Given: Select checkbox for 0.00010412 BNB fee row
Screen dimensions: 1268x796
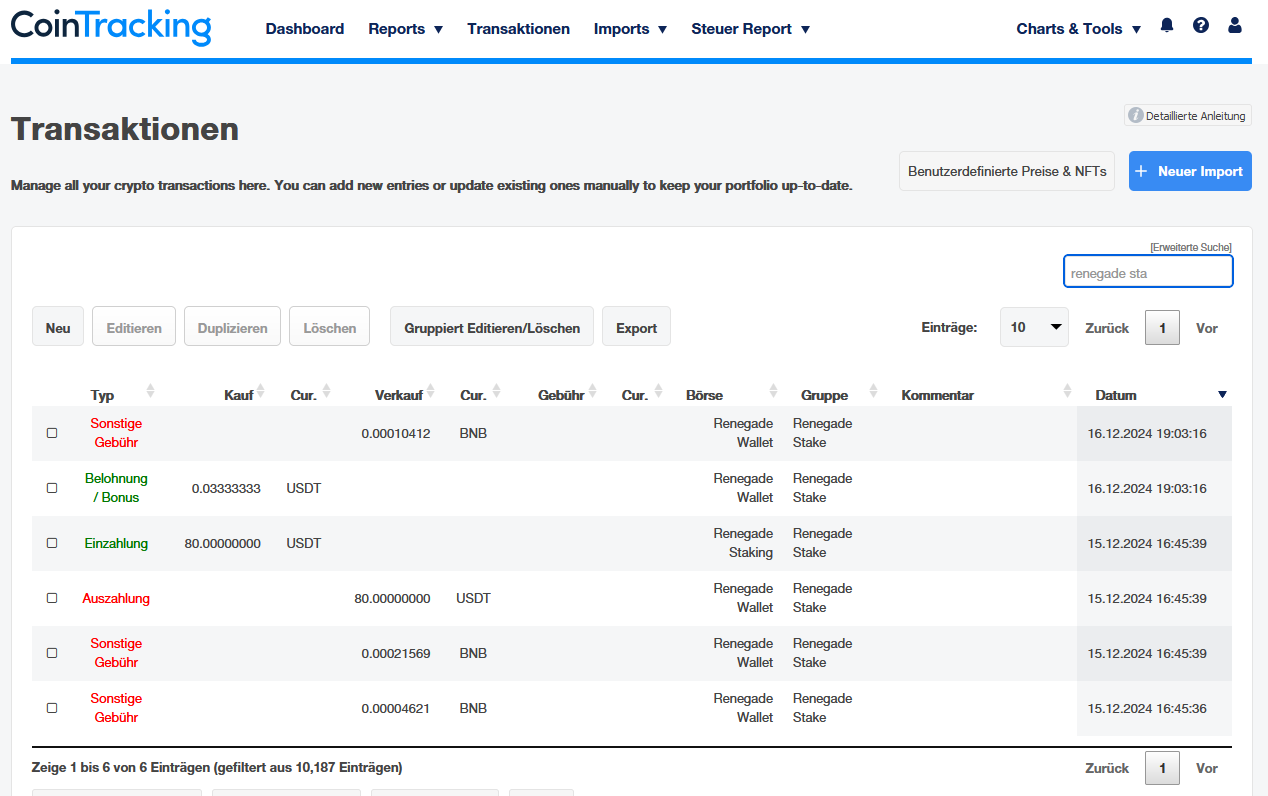Looking at the screenshot, I should (x=52, y=433).
